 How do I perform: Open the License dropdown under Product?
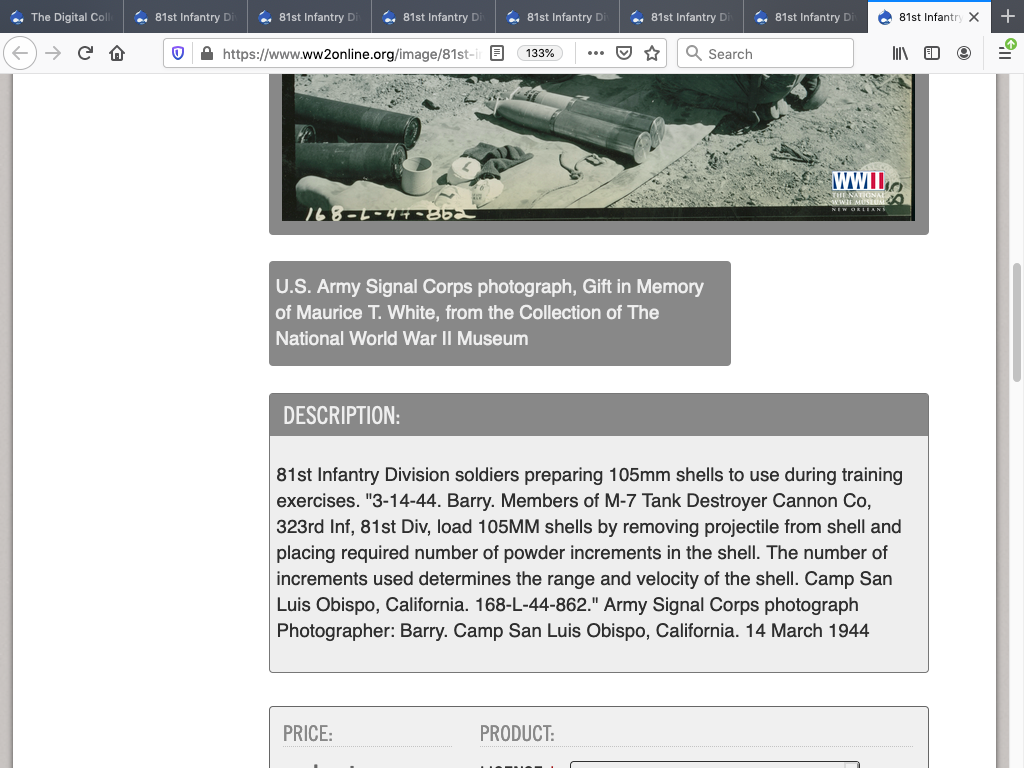pyautogui.click(x=714, y=764)
